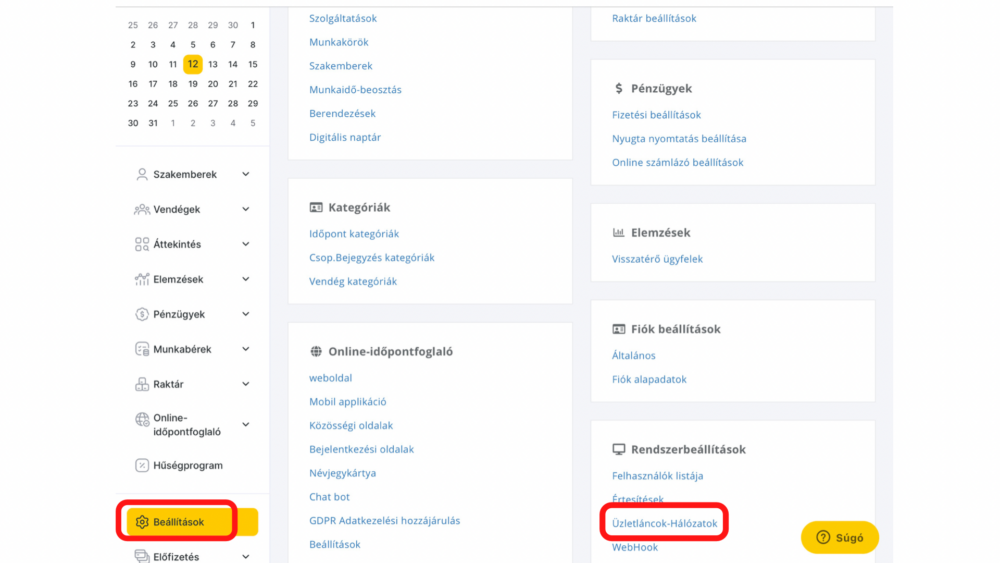Click the Szakemberek person icon in sidebar
The height and width of the screenshot is (563, 1000).
point(142,174)
